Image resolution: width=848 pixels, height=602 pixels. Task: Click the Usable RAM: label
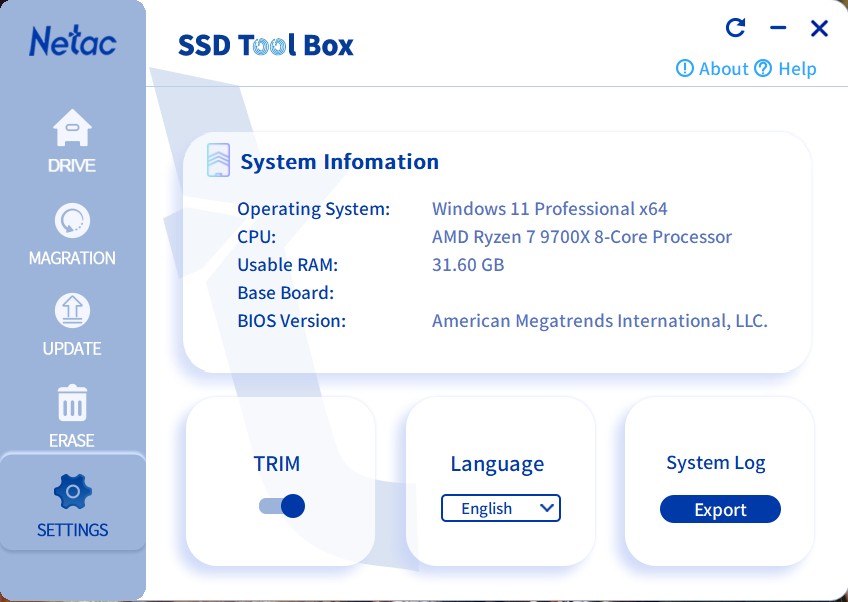coord(288,265)
